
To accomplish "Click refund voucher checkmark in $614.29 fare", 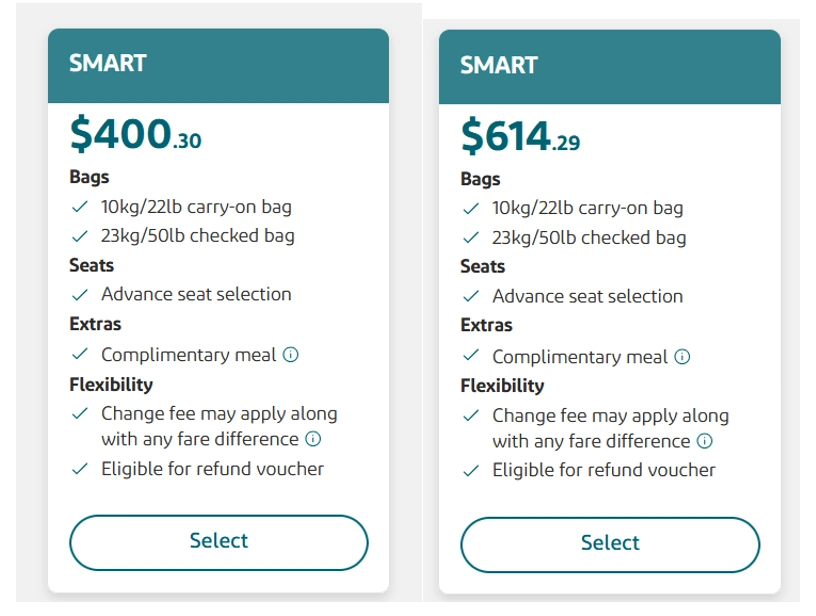I will tap(471, 471).
